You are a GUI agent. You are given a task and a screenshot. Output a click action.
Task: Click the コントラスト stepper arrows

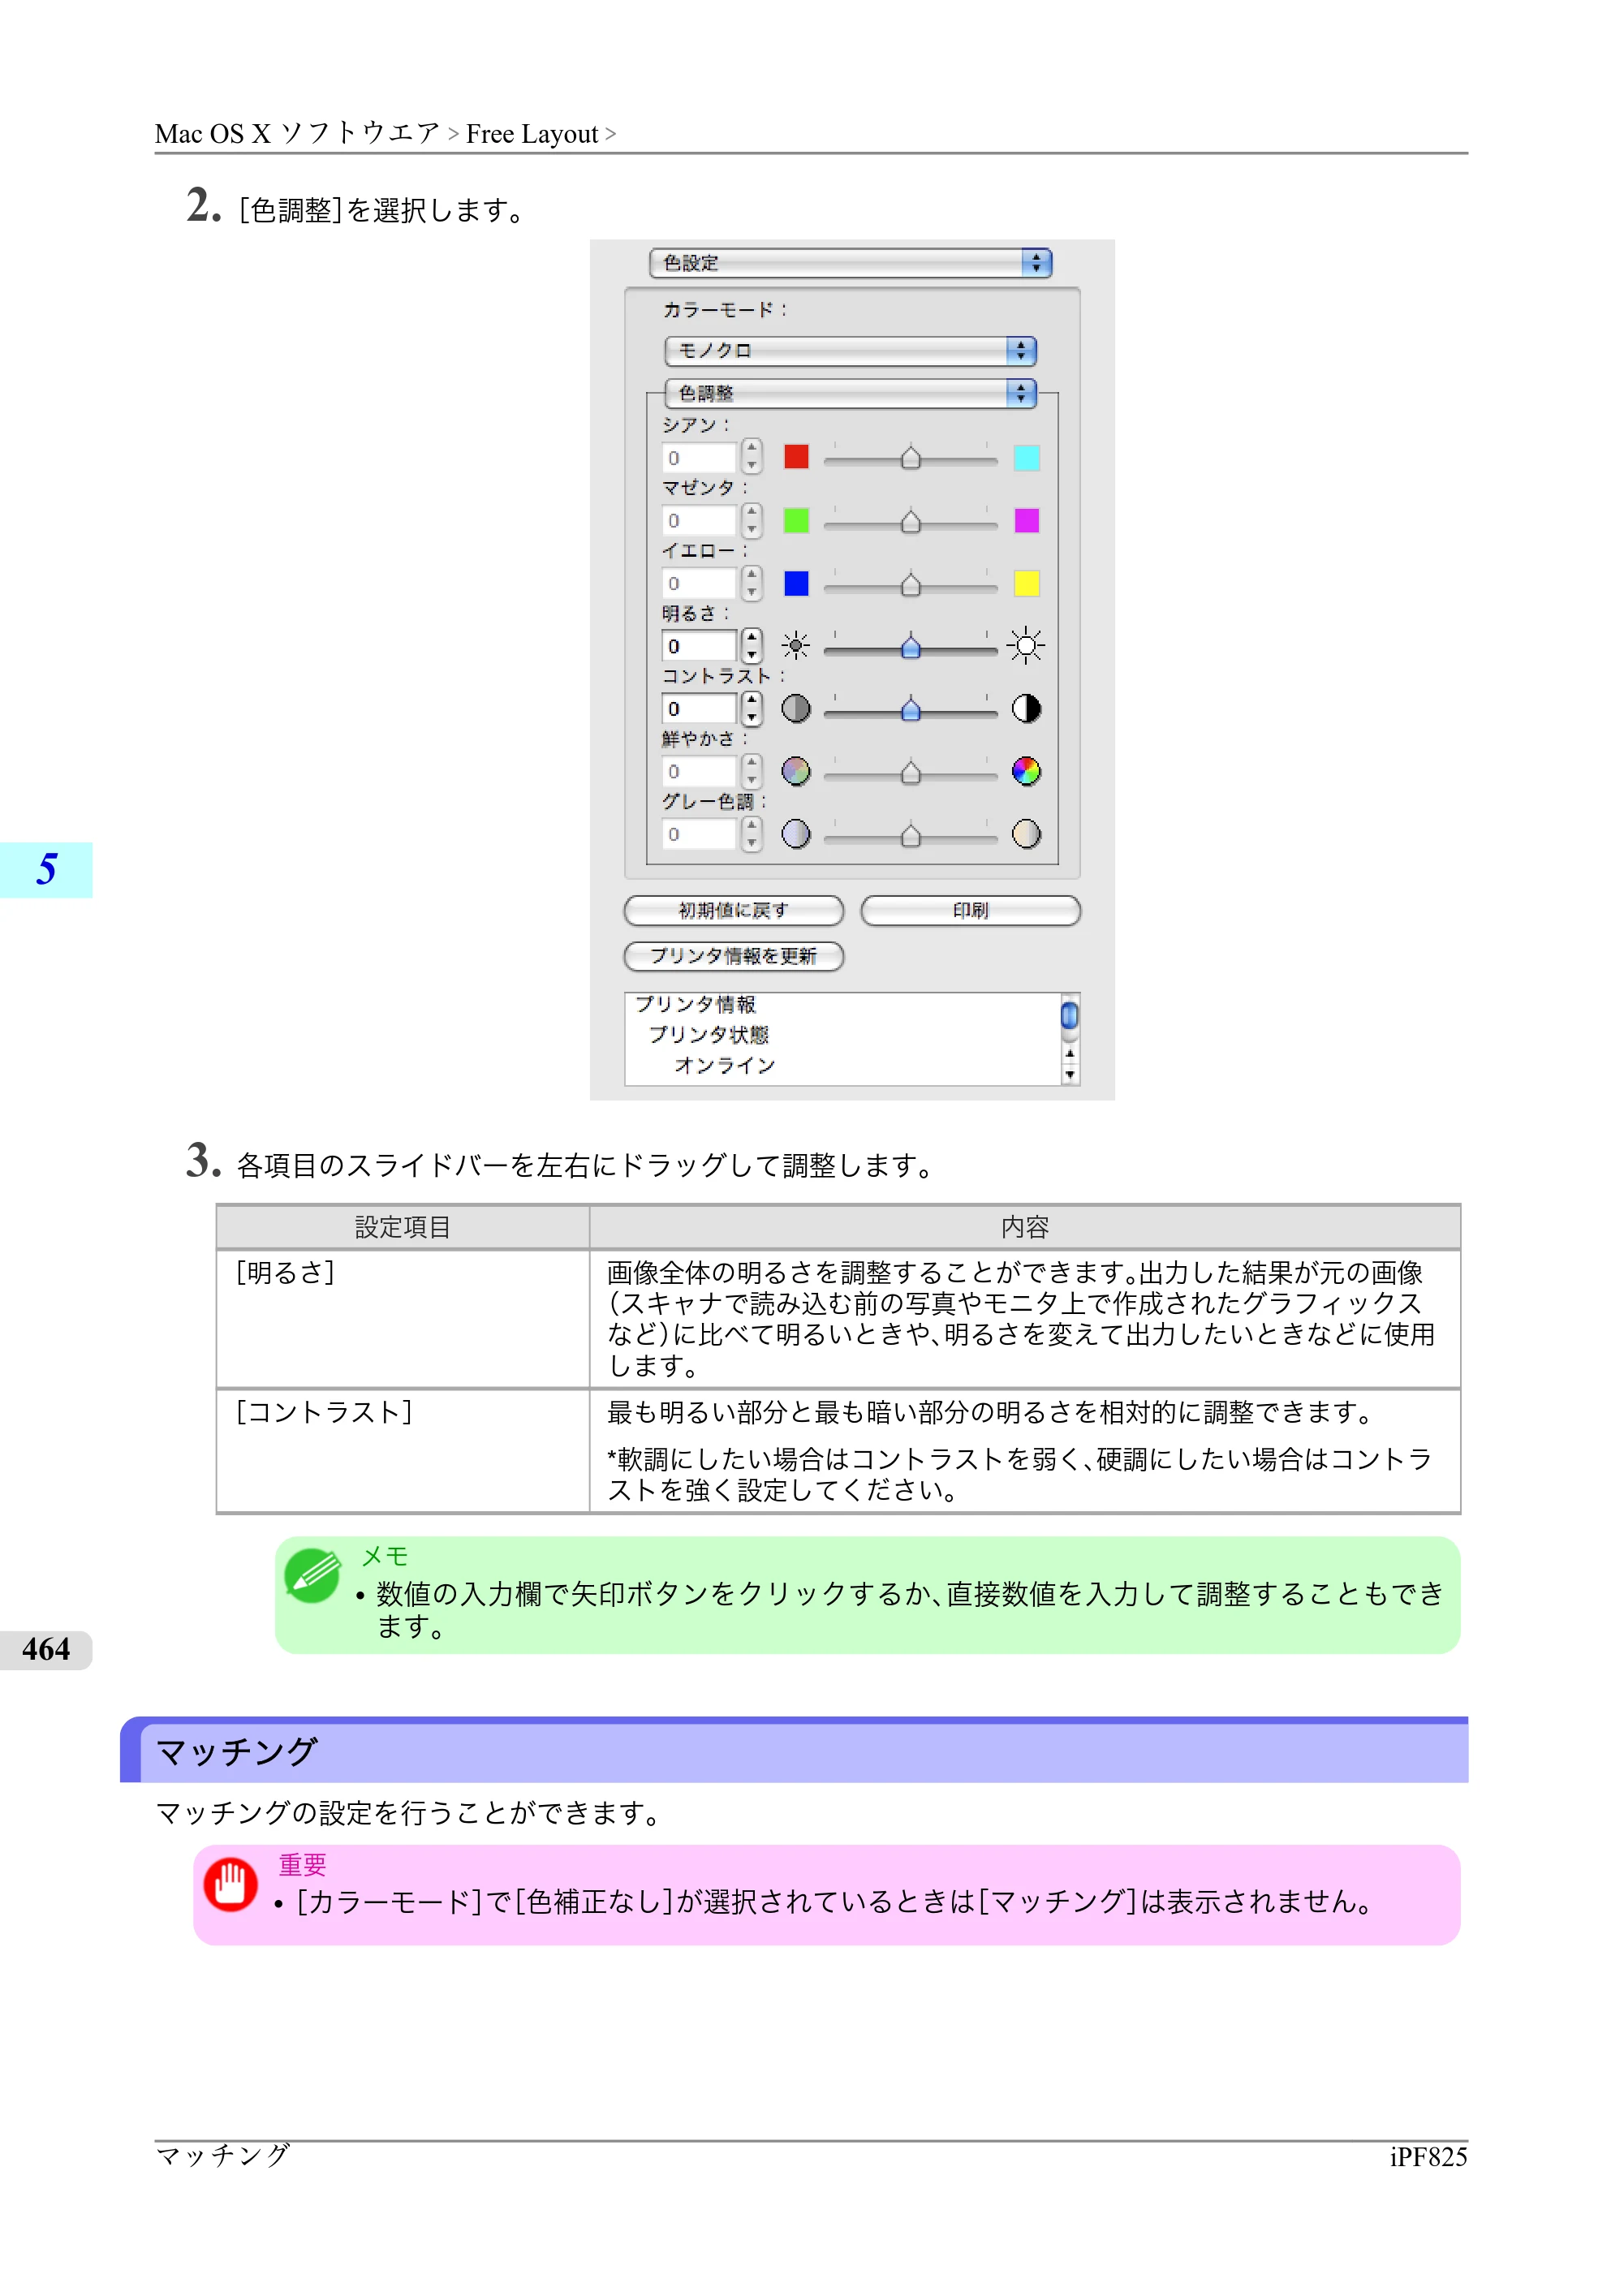click(x=752, y=709)
